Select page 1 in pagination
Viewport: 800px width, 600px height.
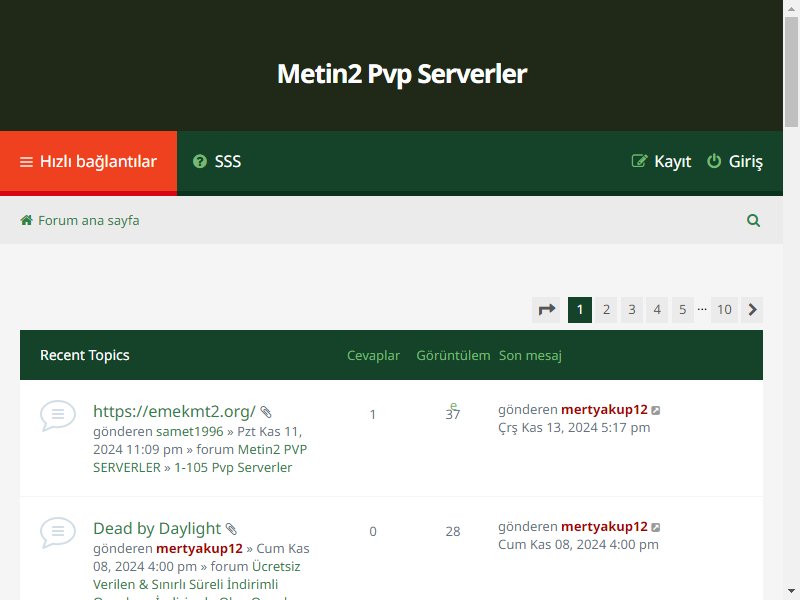[580, 310]
